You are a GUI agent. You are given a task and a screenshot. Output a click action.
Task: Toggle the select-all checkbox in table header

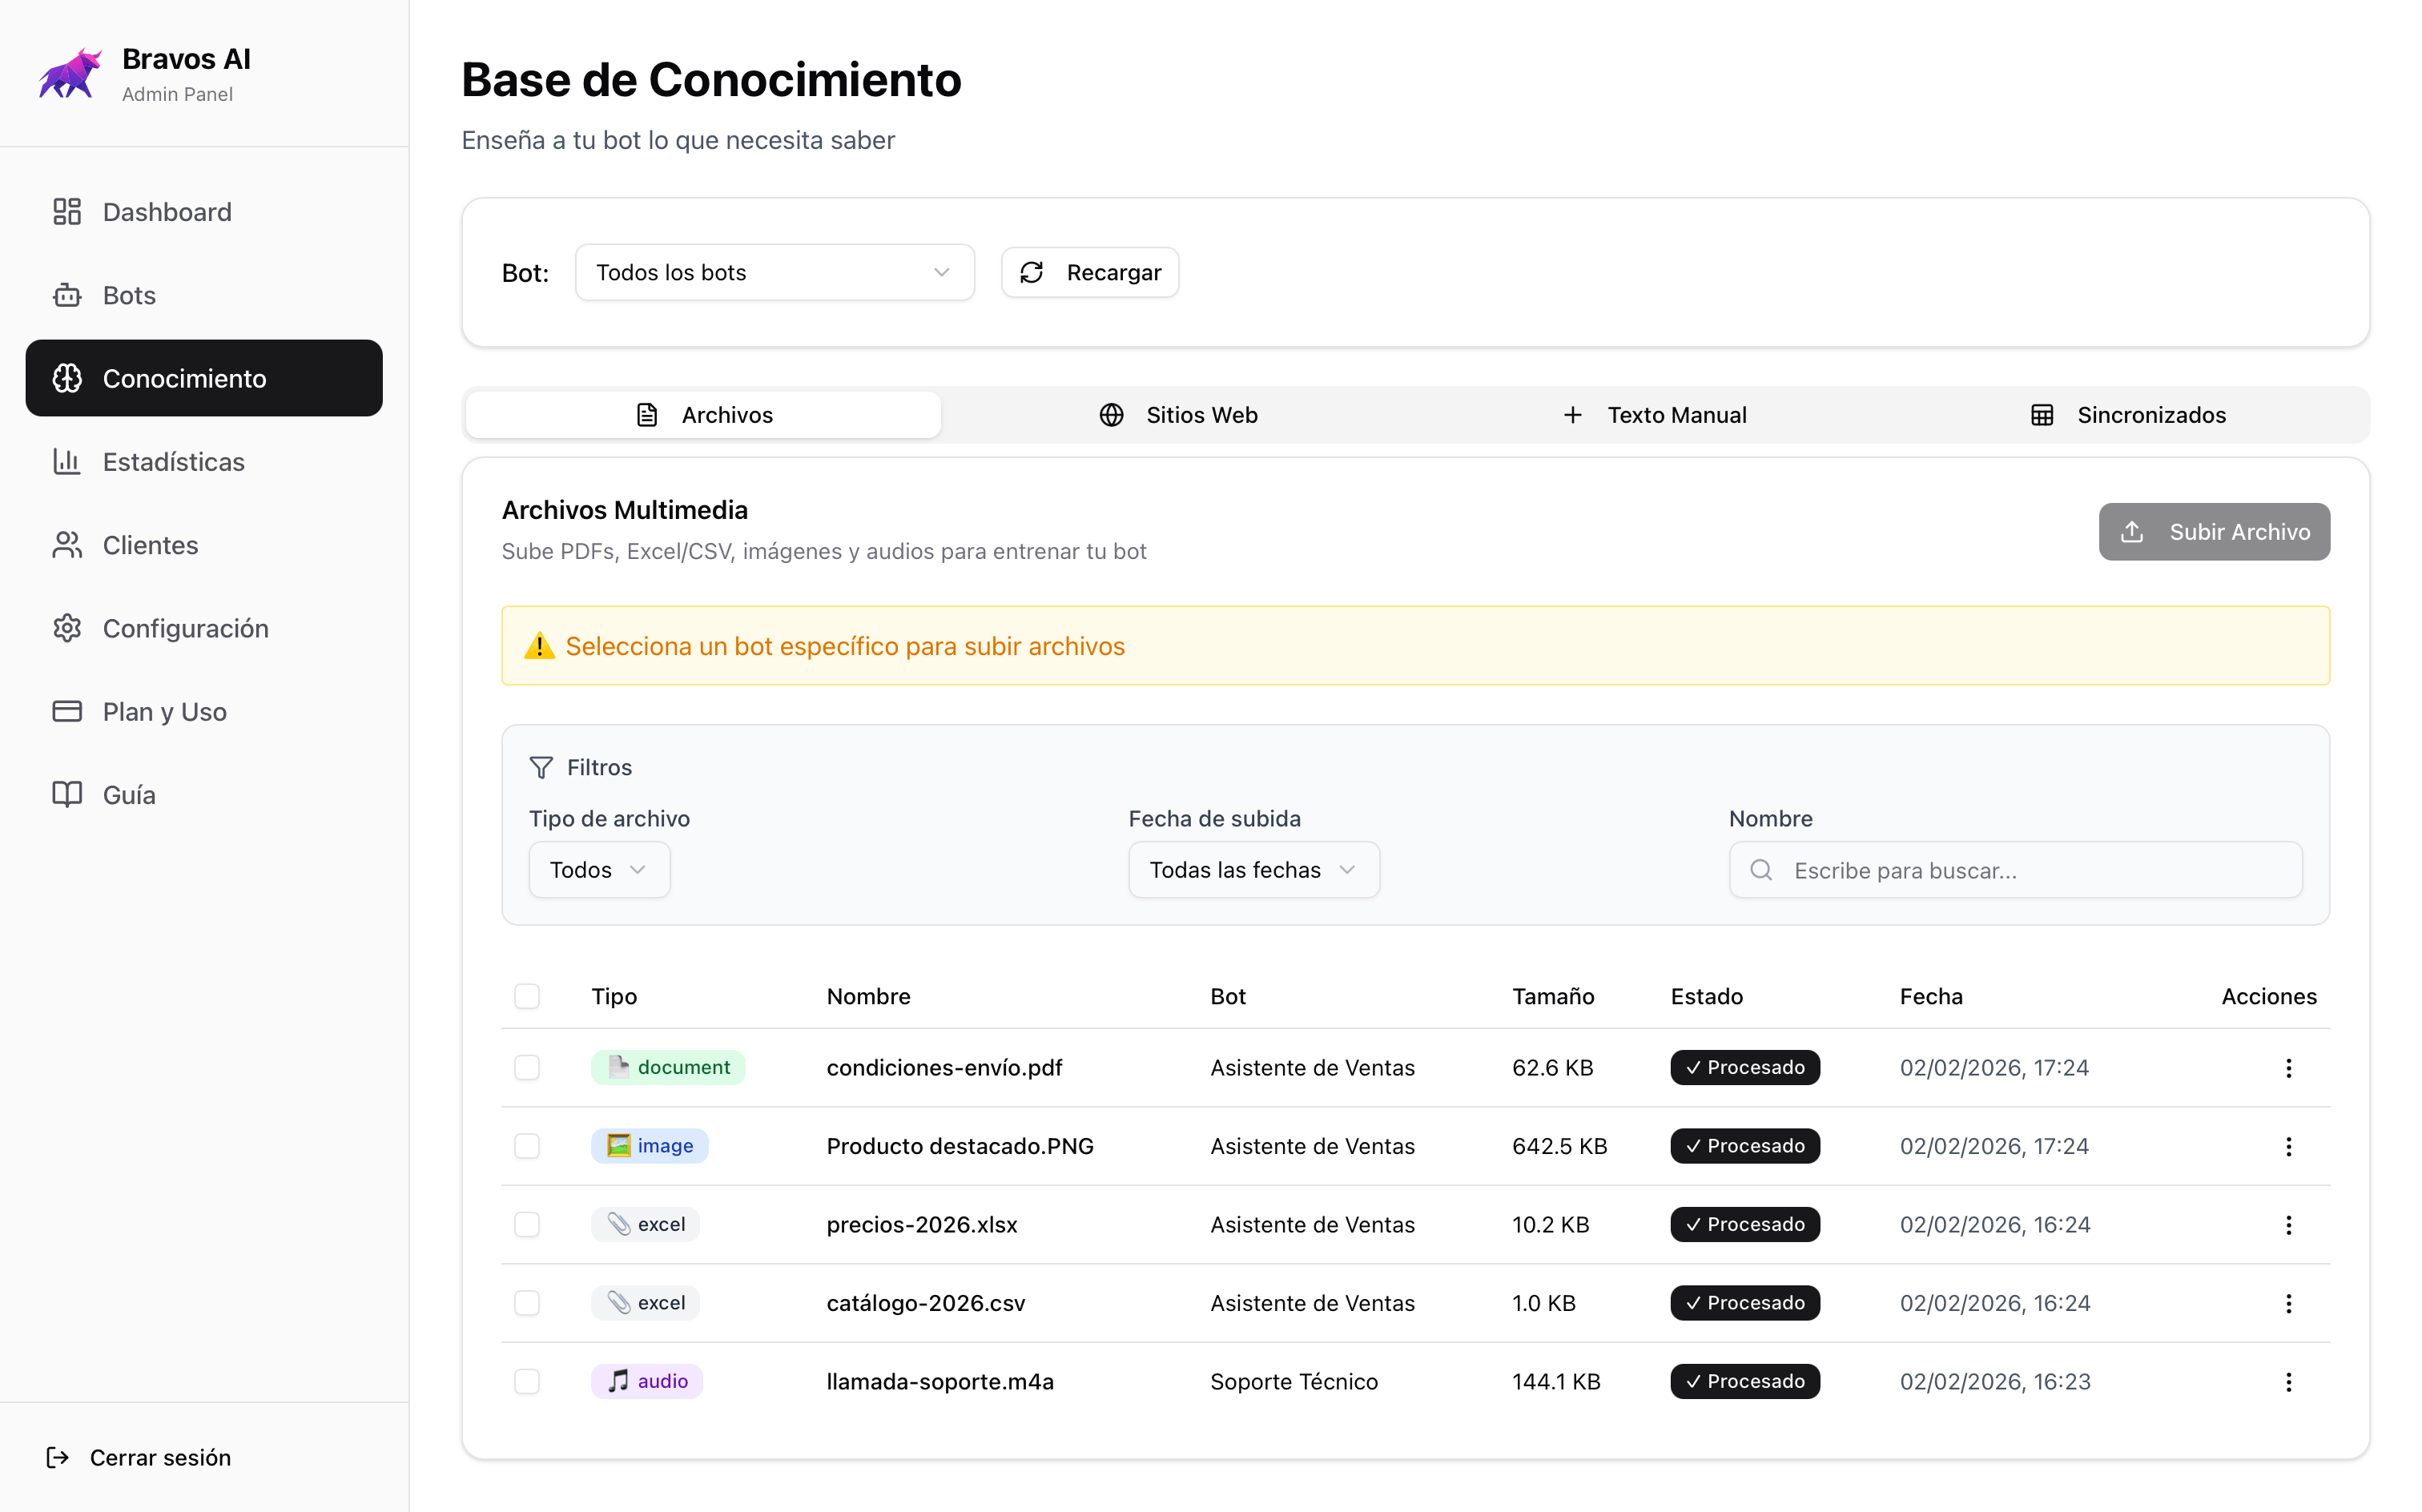click(527, 996)
